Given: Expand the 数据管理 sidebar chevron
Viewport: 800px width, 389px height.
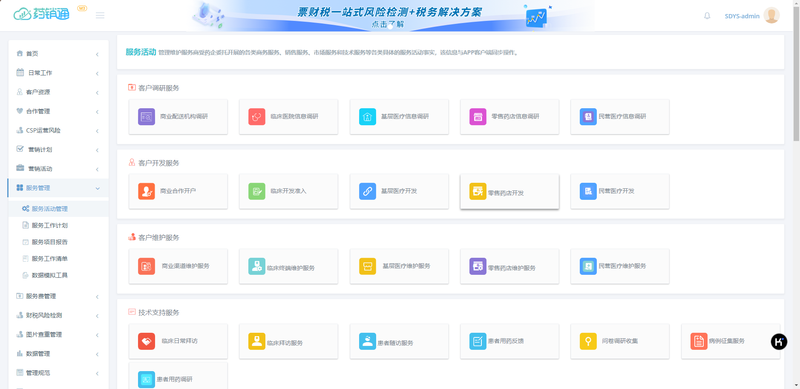Looking at the screenshot, I should 97,354.
